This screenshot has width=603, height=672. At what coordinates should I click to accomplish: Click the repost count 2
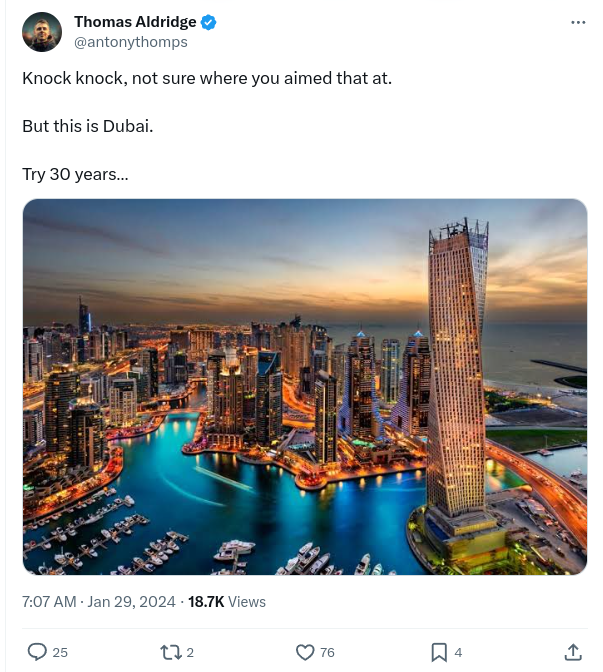190,652
